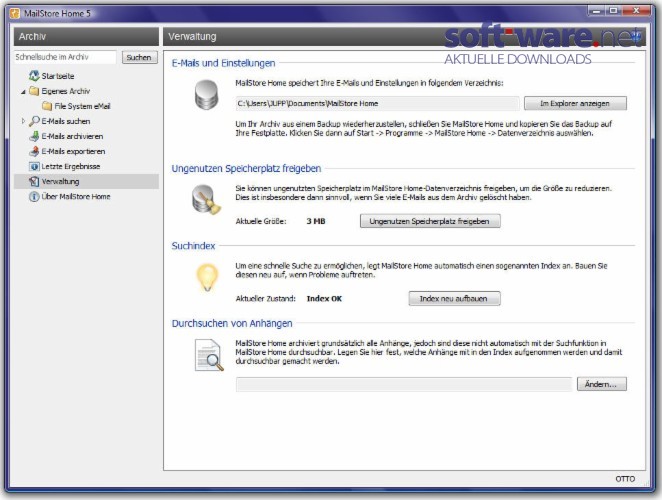Click the Durchsuchen von Anhängen heading
Viewport: 662px width, 500px height.
click(x=232, y=323)
